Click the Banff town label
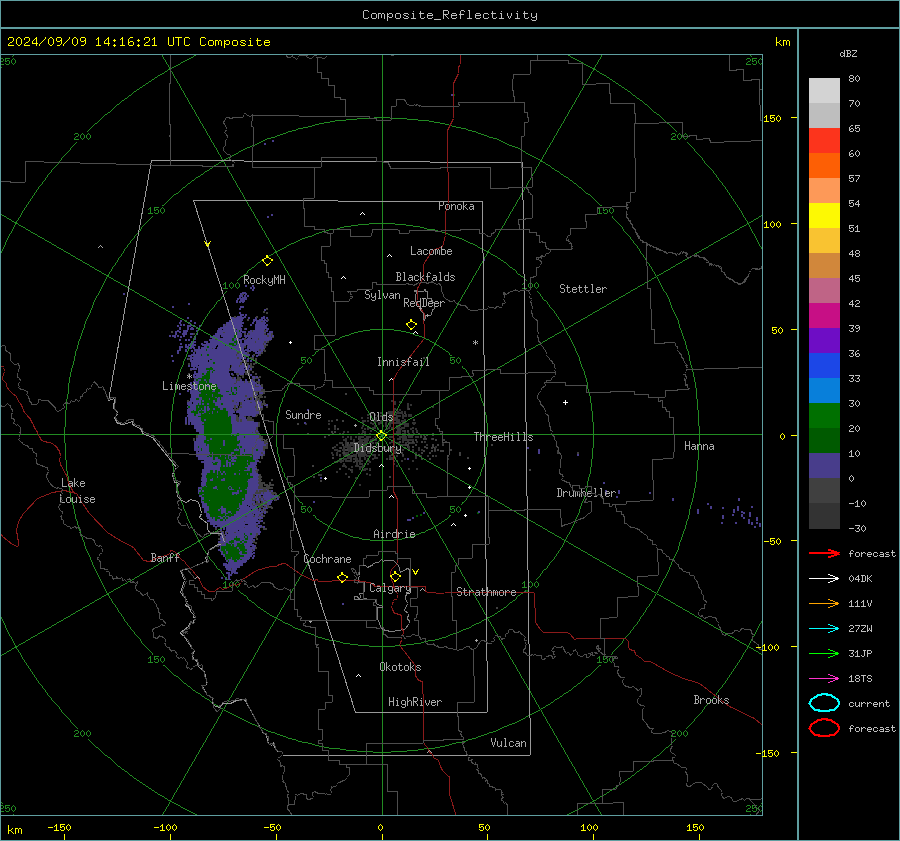This screenshot has width=900, height=841. [x=165, y=557]
